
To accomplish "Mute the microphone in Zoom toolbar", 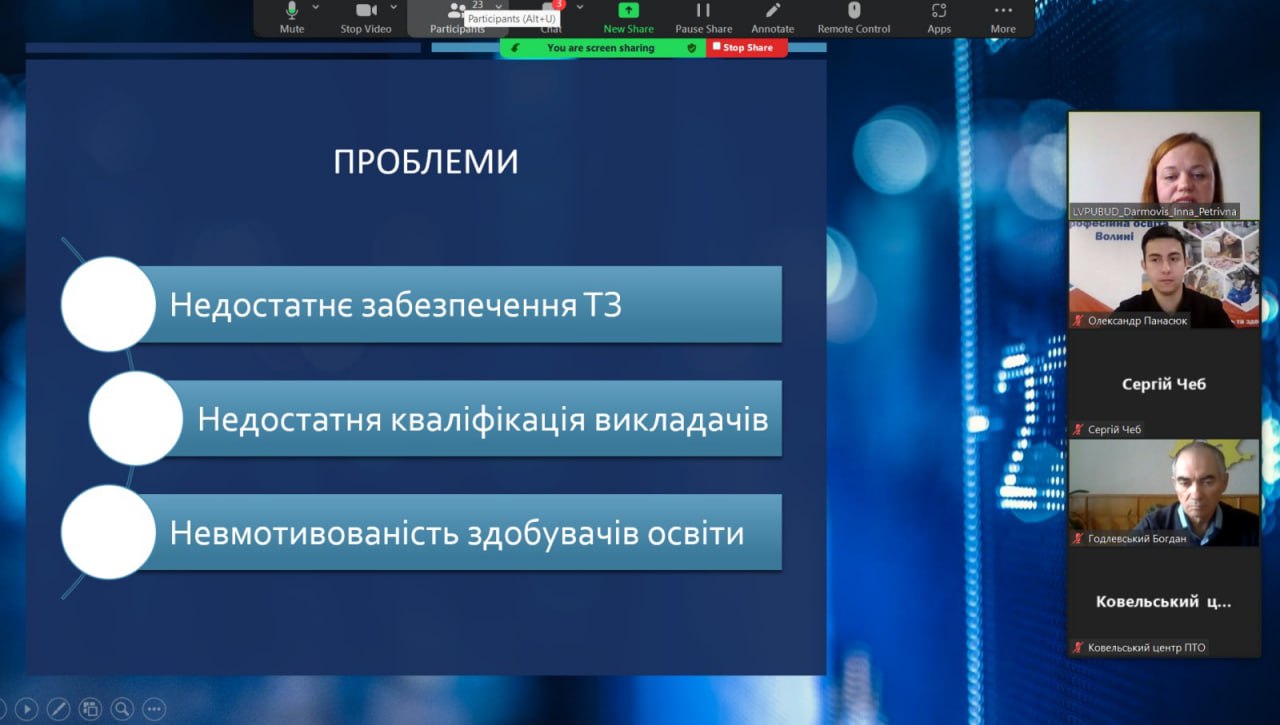I will coord(292,12).
